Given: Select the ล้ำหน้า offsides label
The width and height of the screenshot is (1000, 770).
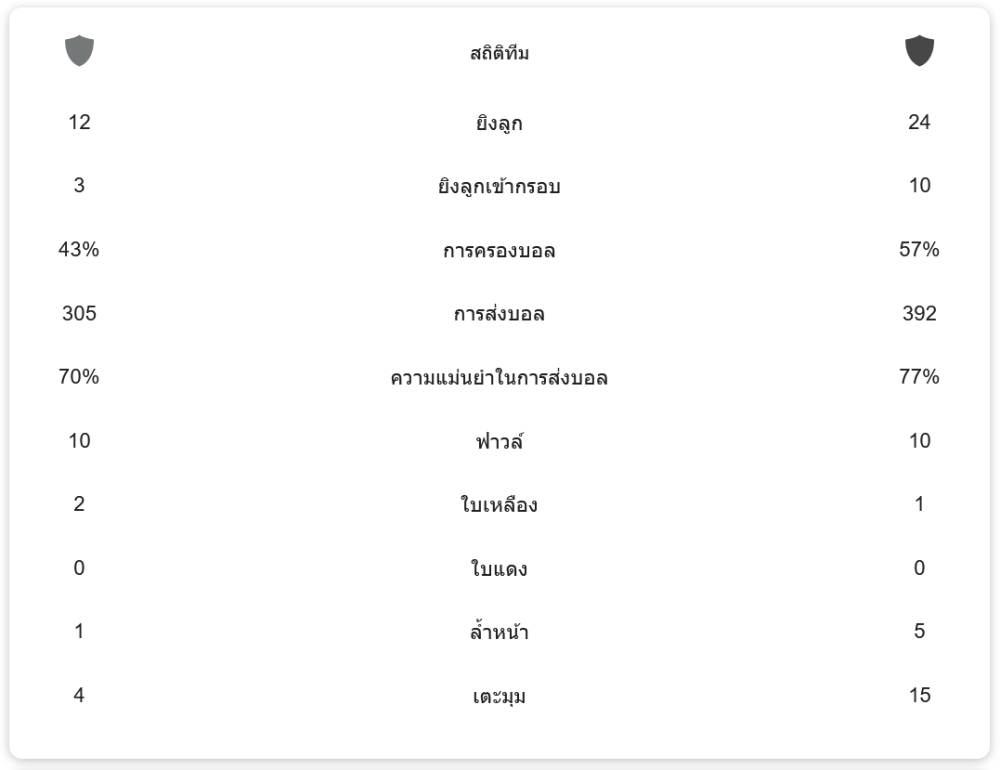Looking at the screenshot, I should click(499, 632).
